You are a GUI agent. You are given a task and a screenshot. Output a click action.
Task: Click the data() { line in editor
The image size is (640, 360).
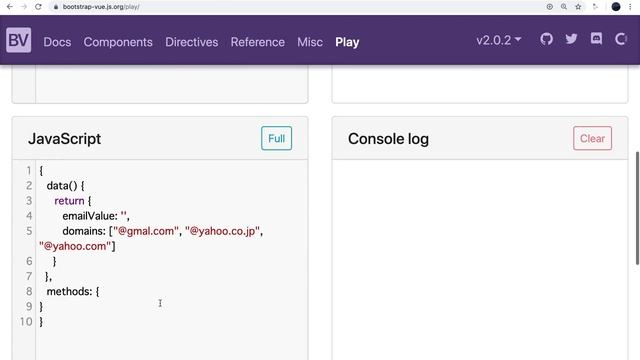pos(65,186)
